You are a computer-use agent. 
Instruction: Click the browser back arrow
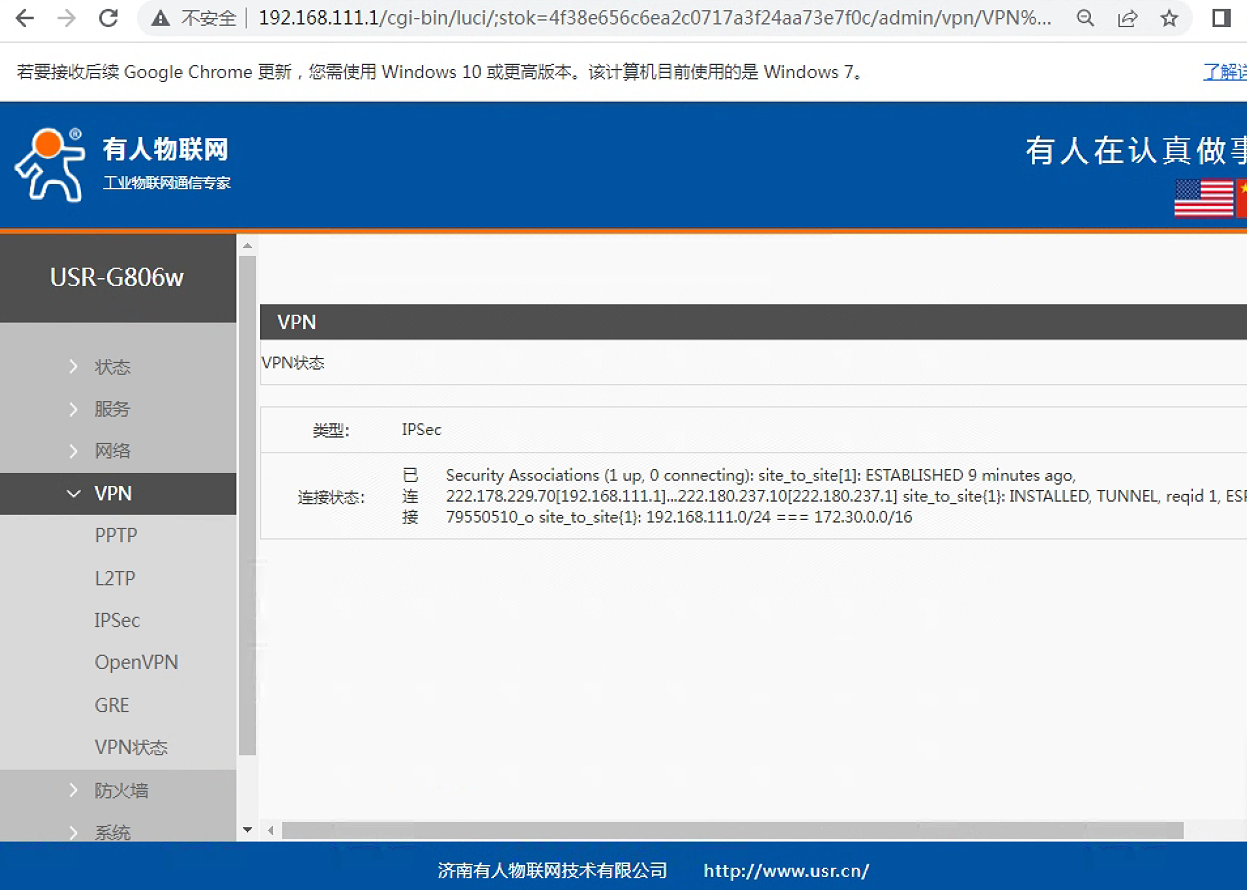24,18
